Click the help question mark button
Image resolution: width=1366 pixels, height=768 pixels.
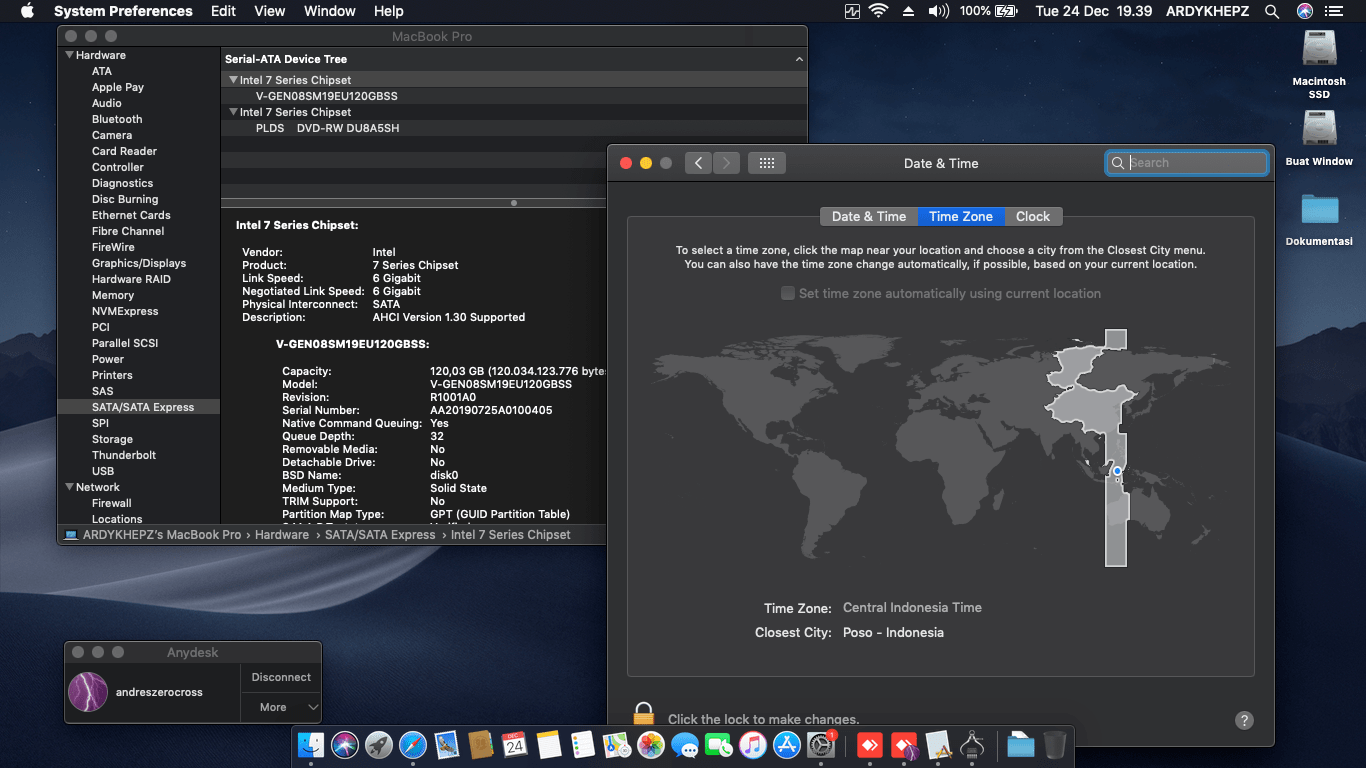click(1244, 720)
